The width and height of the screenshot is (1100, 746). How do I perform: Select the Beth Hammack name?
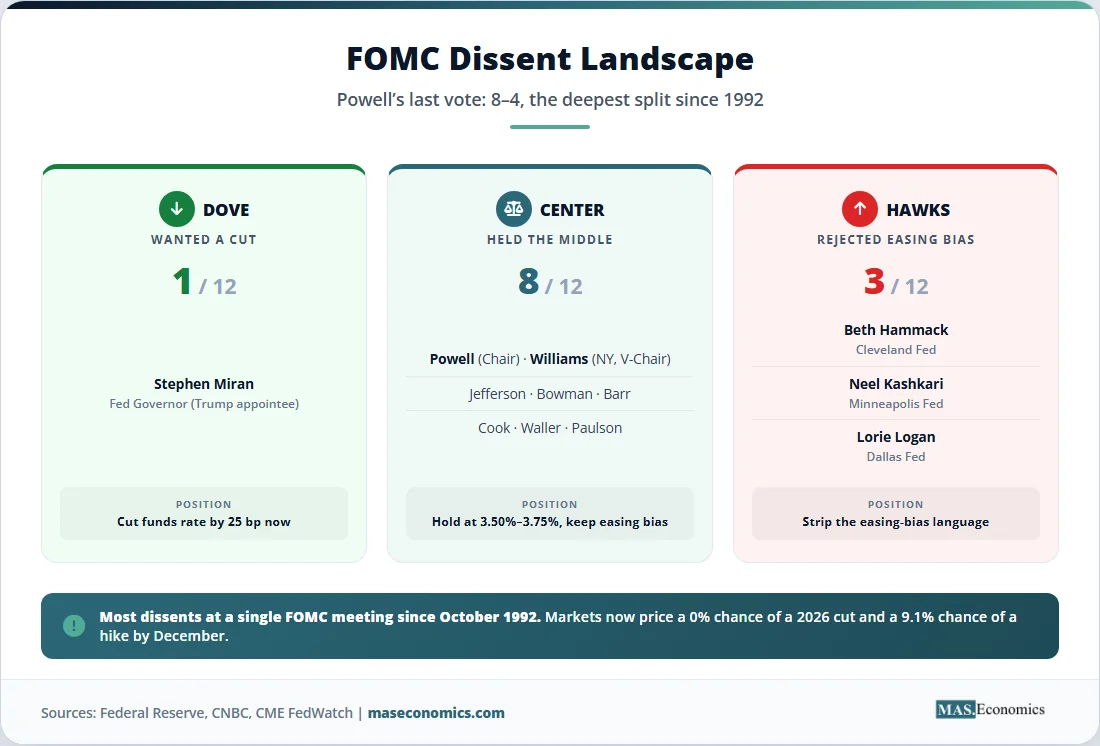[896, 330]
